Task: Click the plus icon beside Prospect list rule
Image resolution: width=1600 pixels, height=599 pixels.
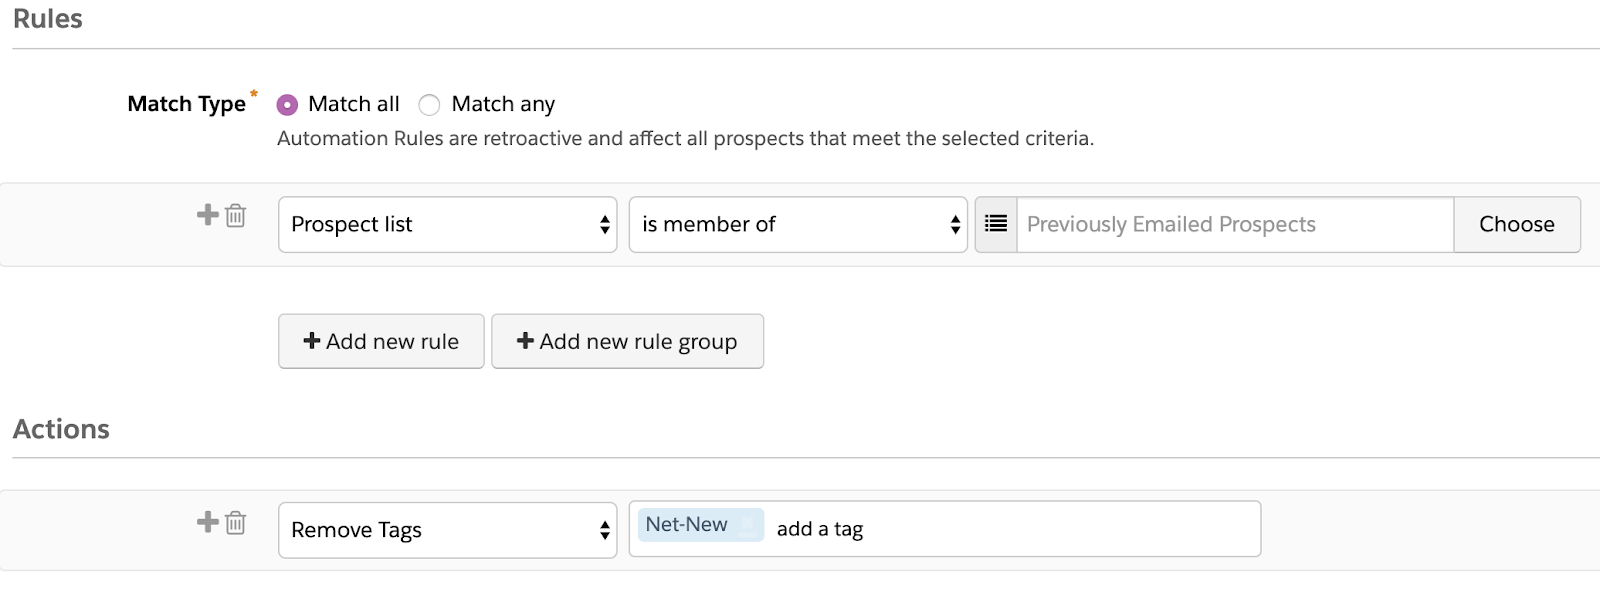Action: point(207,214)
